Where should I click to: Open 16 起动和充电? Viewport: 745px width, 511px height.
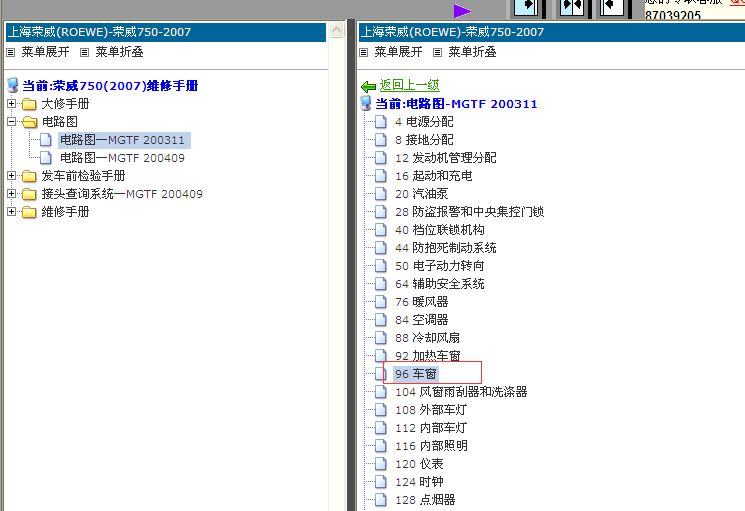tap(434, 176)
